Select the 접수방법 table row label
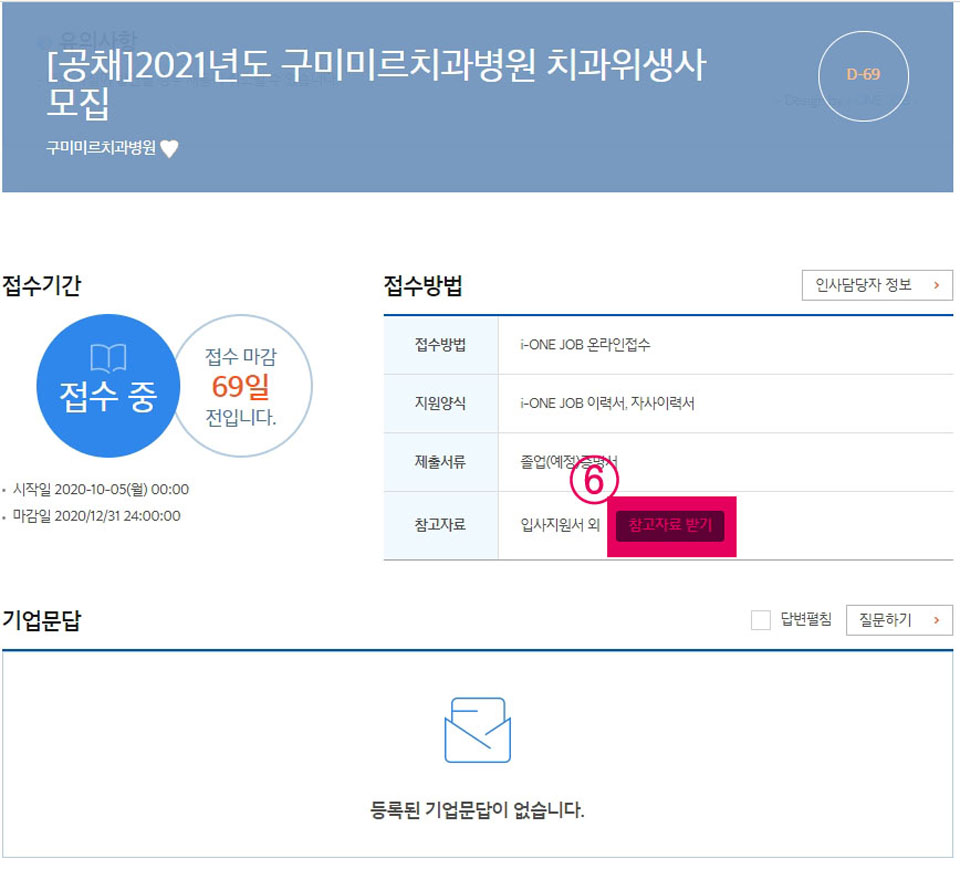 click(440, 345)
